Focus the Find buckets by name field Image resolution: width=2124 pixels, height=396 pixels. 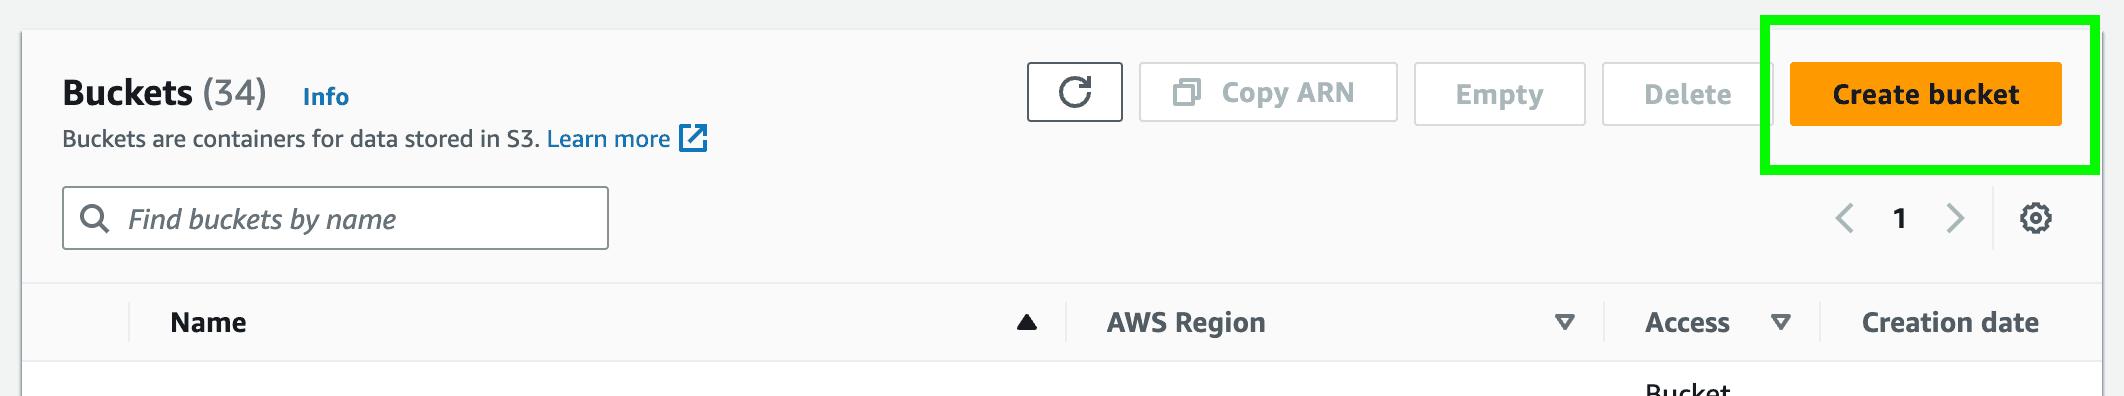pyautogui.click(x=335, y=218)
